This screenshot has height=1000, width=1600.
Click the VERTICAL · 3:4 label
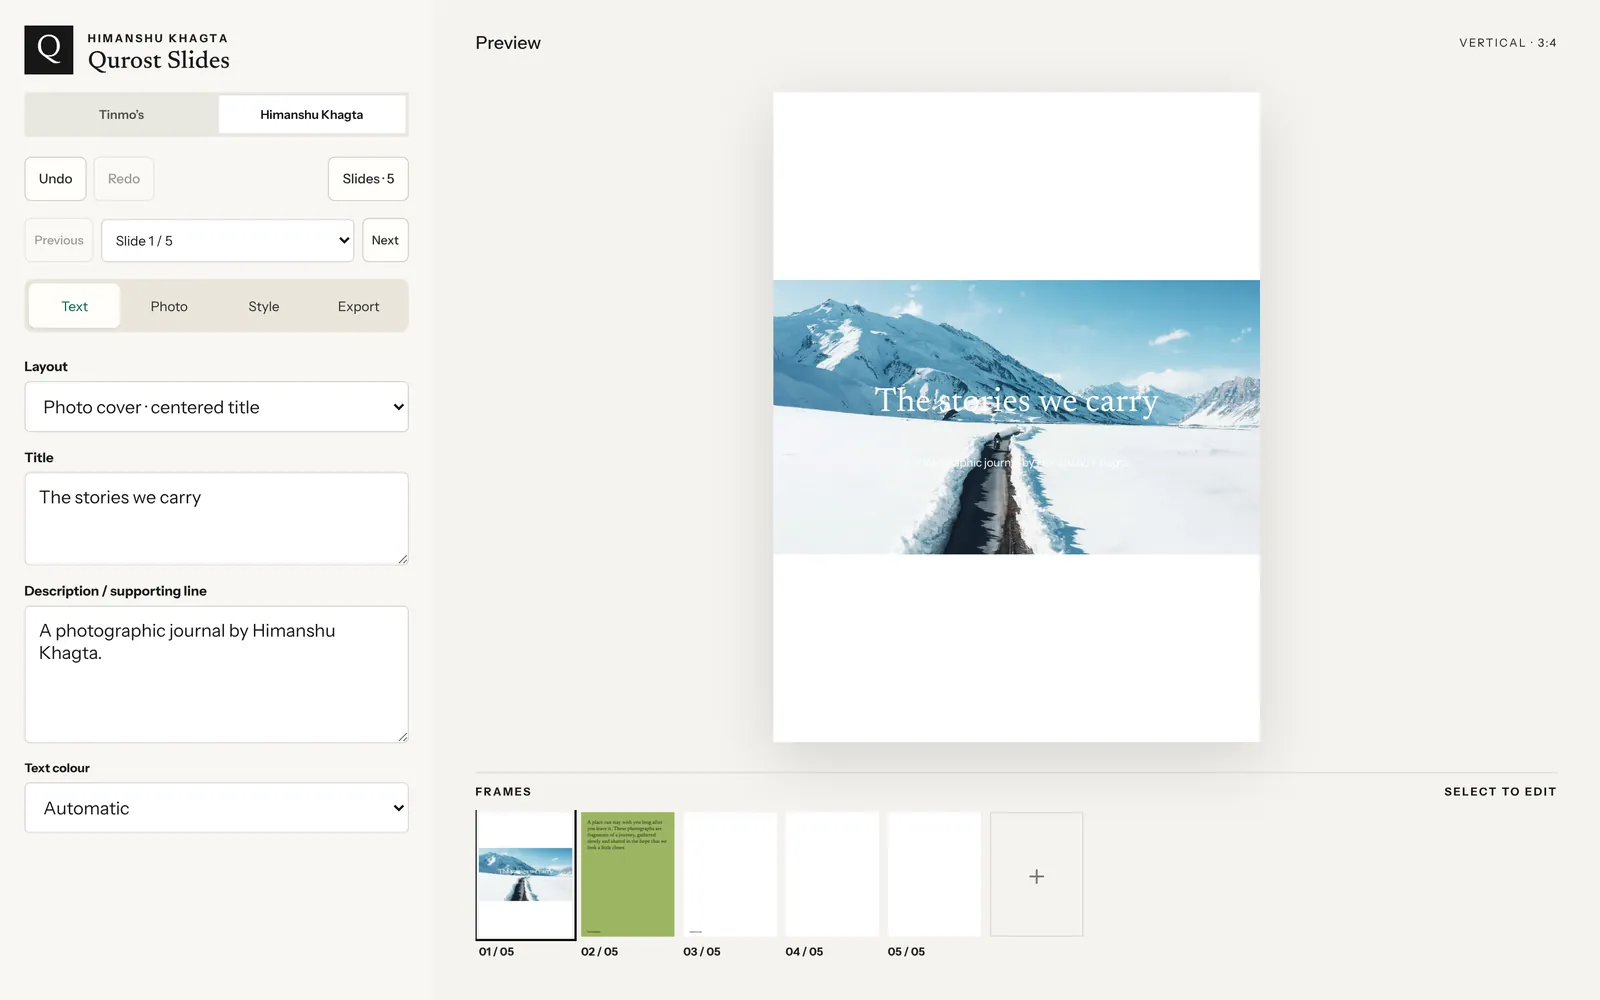(x=1507, y=43)
